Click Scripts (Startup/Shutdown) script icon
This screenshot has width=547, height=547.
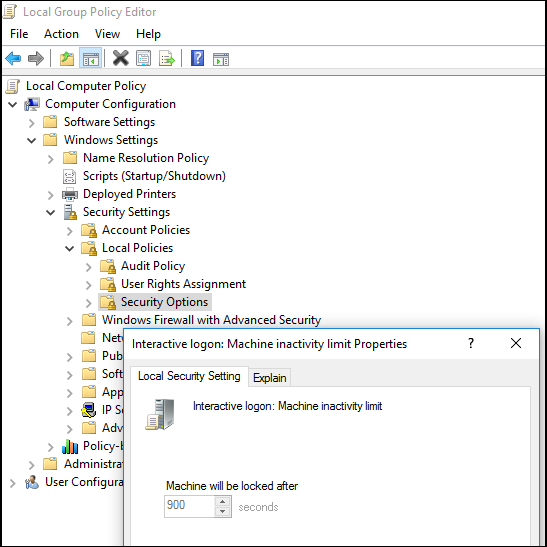click(x=69, y=176)
